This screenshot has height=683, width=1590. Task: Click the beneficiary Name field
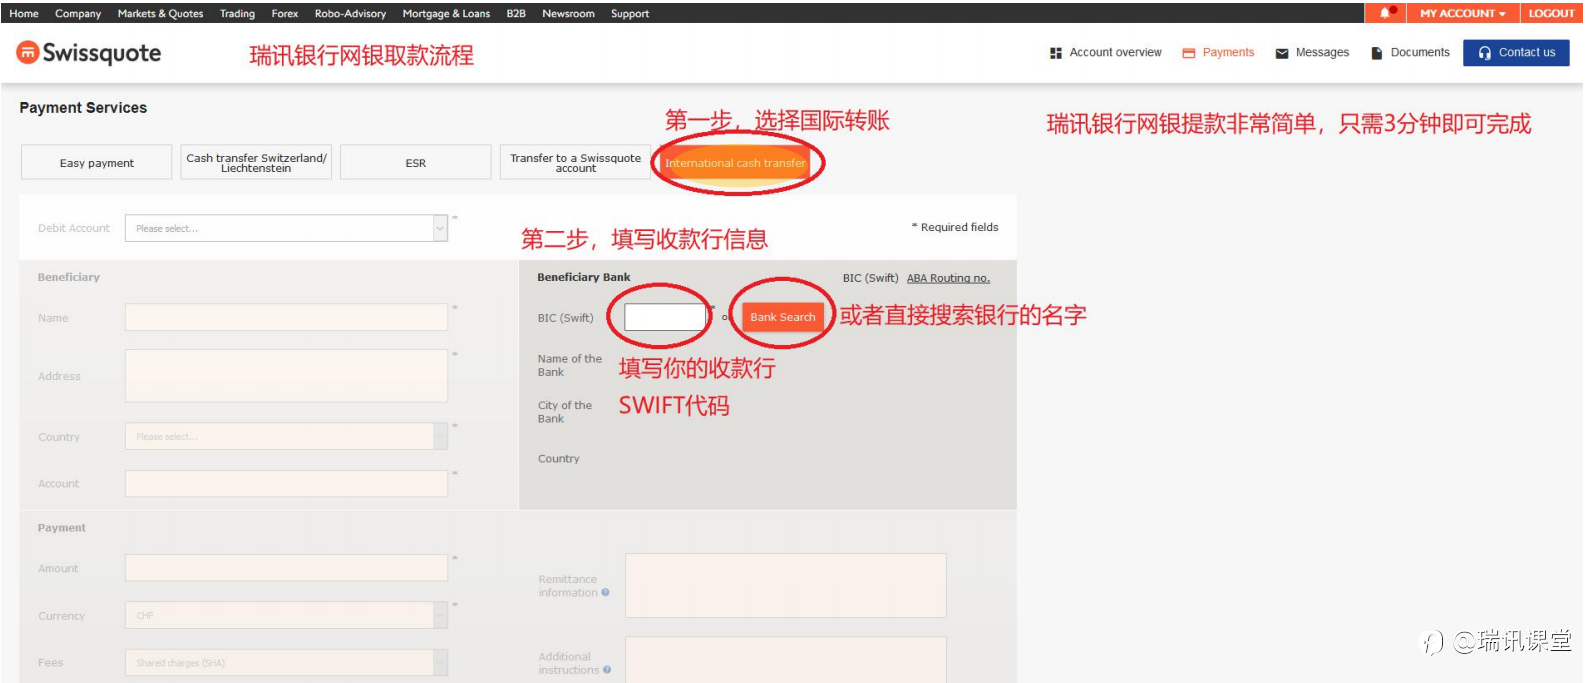point(286,317)
